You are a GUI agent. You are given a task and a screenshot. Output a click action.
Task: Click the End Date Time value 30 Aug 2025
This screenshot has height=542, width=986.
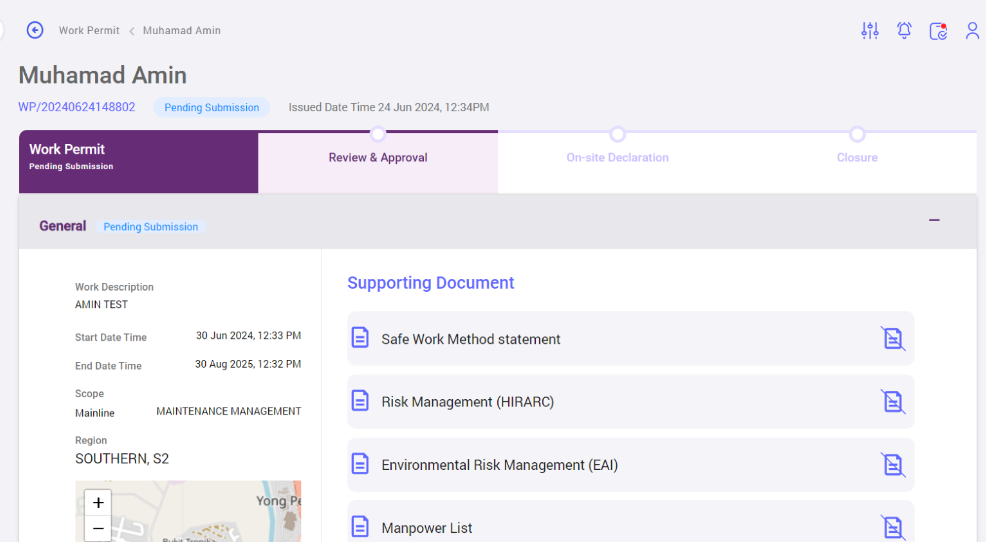[x=248, y=364]
